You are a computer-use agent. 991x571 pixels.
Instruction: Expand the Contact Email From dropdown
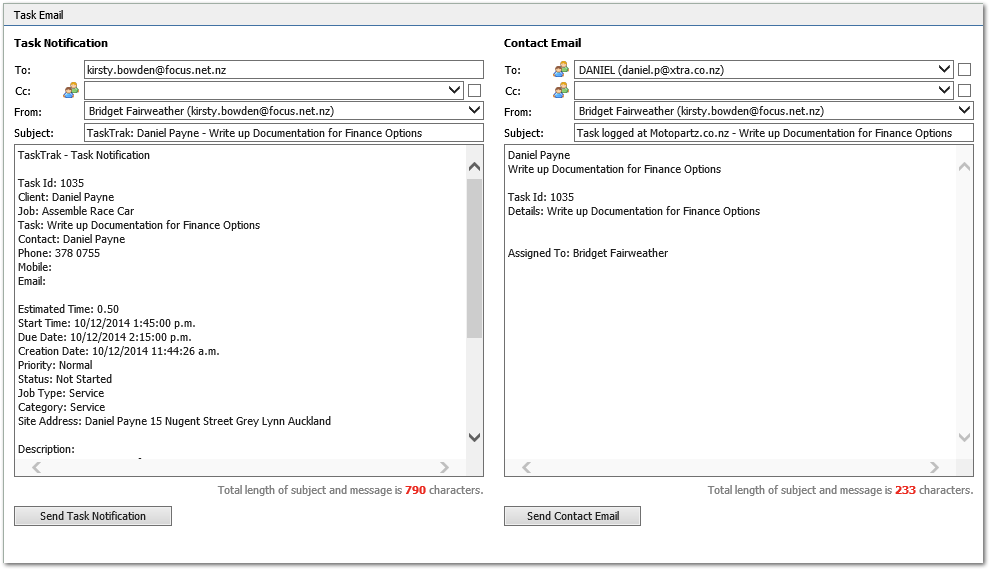click(964, 111)
